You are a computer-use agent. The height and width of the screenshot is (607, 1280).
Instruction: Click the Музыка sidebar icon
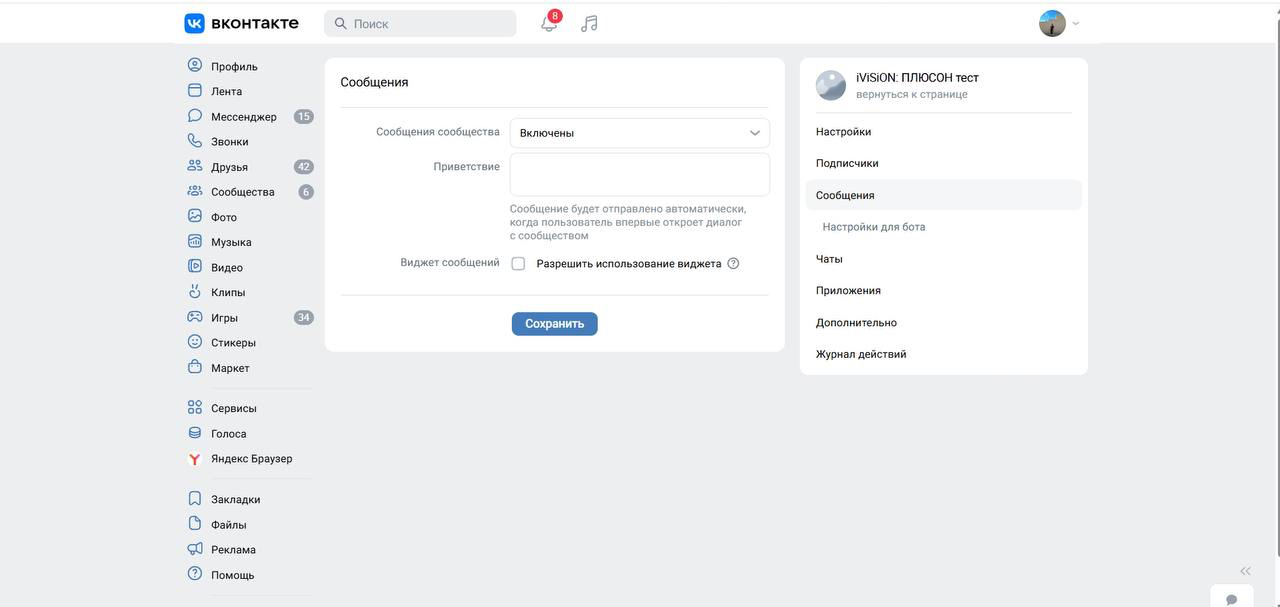tap(195, 241)
